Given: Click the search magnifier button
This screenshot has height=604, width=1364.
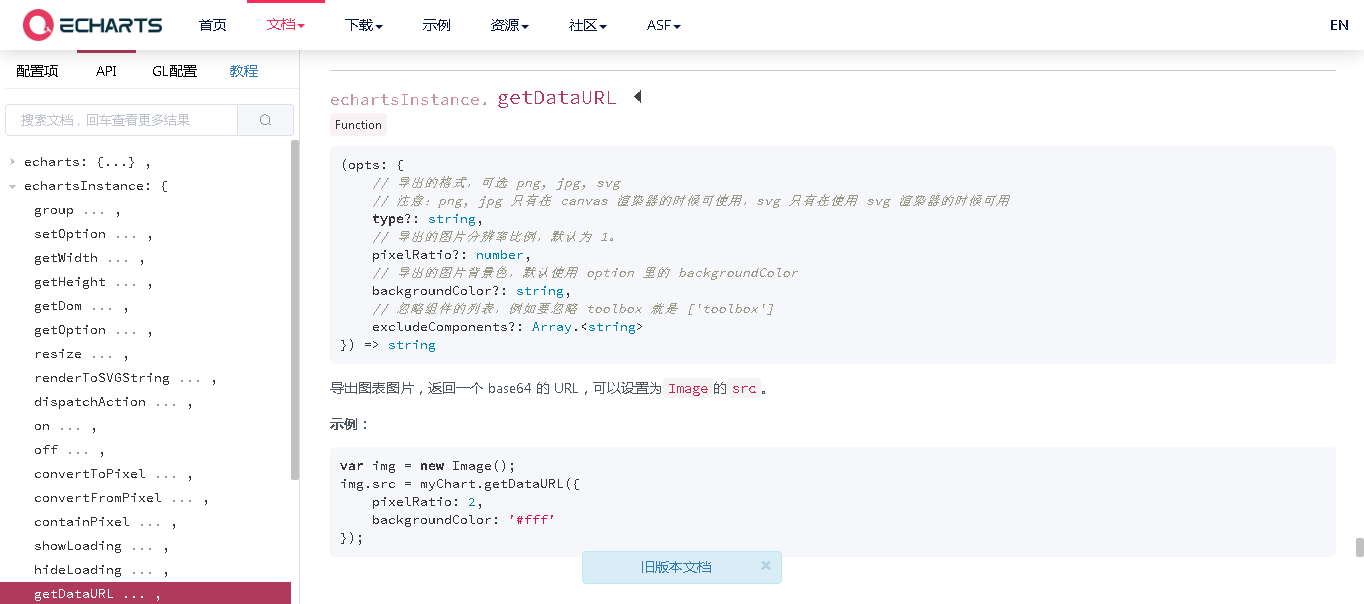Looking at the screenshot, I should pyautogui.click(x=265, y=120).
